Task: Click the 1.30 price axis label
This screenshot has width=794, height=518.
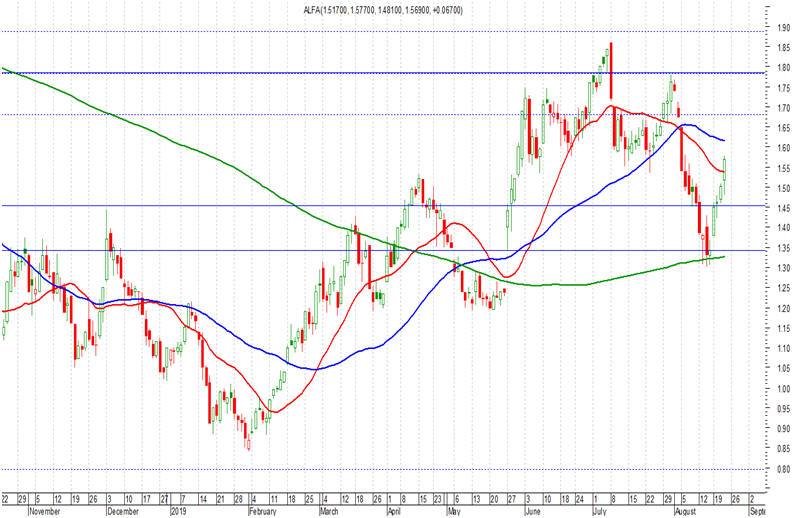Action: (x=784, y=268)
